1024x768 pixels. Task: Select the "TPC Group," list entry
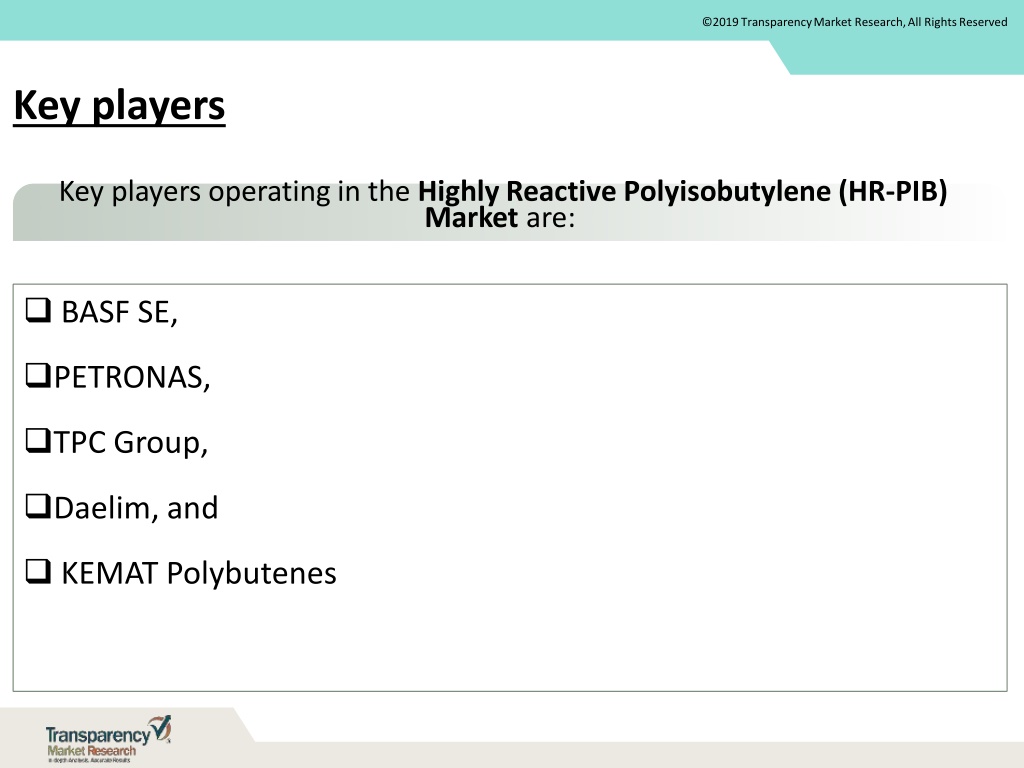point(131,443)
